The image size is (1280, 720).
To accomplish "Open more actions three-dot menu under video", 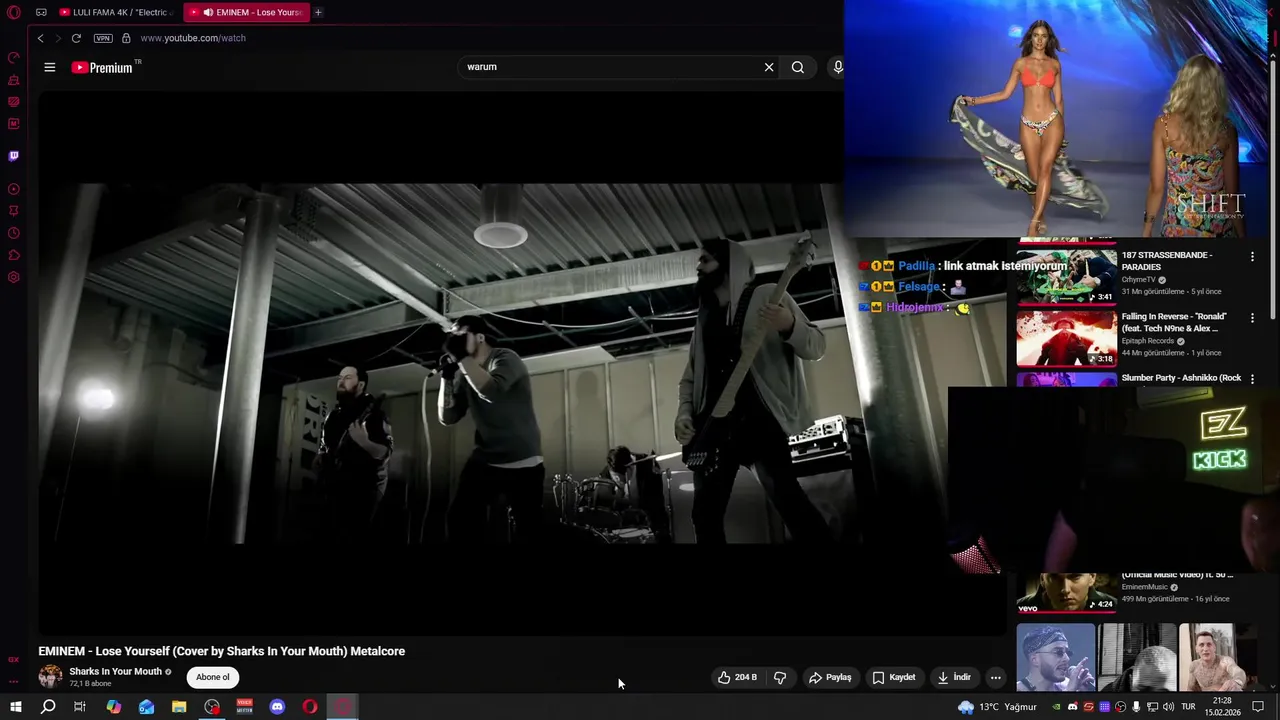I will click(995, 677).
